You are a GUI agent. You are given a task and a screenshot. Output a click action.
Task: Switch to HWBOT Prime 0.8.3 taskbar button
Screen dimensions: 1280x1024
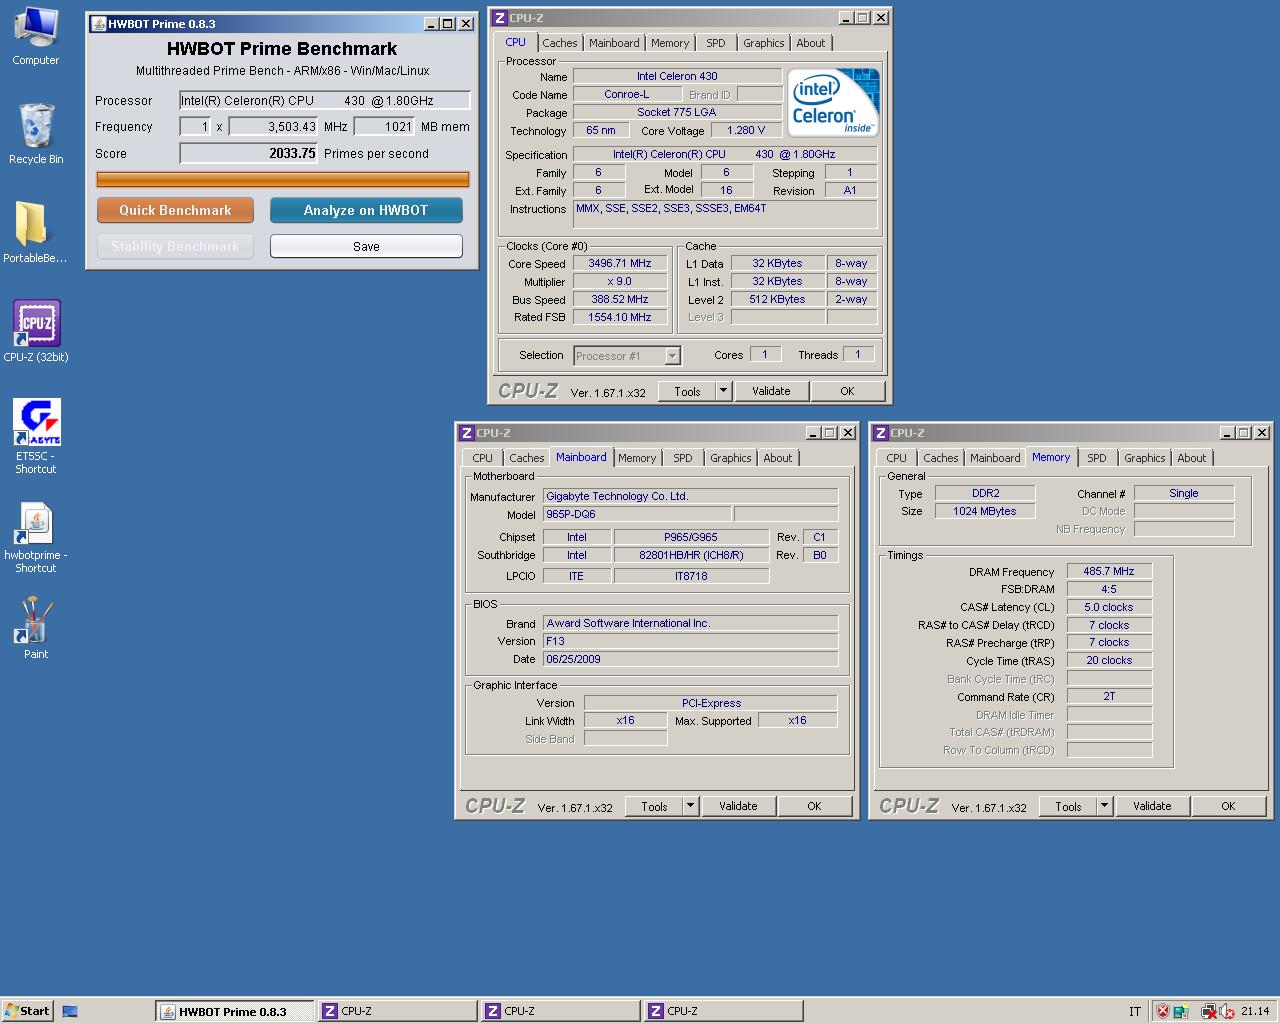[x=235, y=1011]
